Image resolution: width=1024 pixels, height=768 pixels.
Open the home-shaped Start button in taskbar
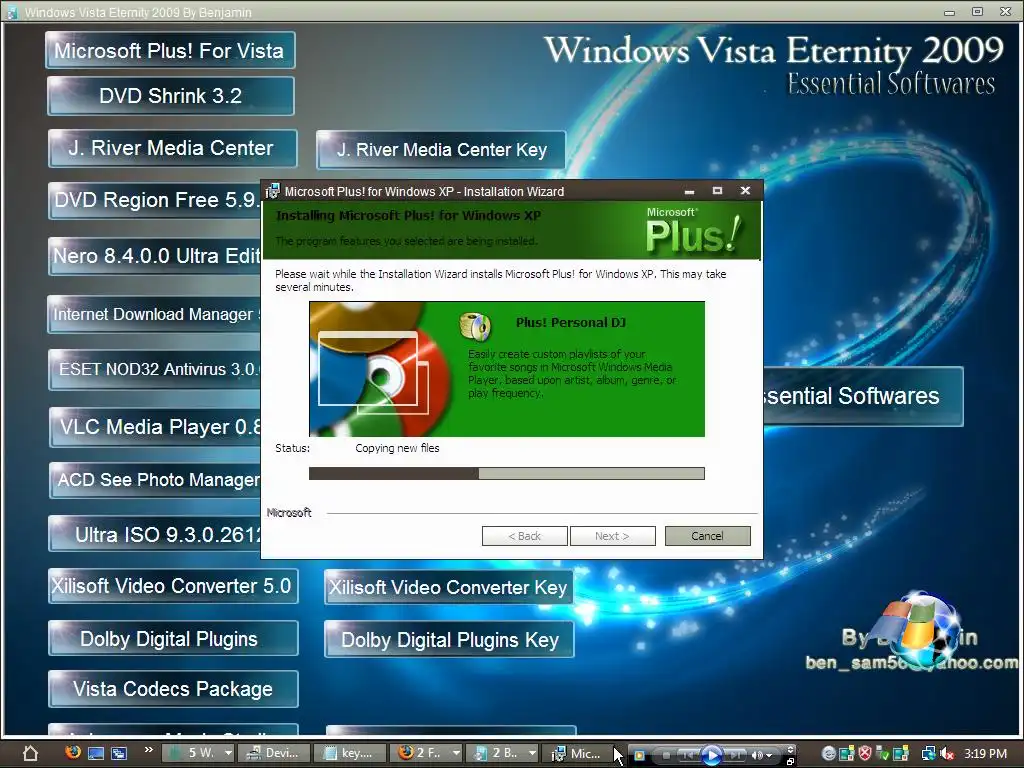point(30,753)
